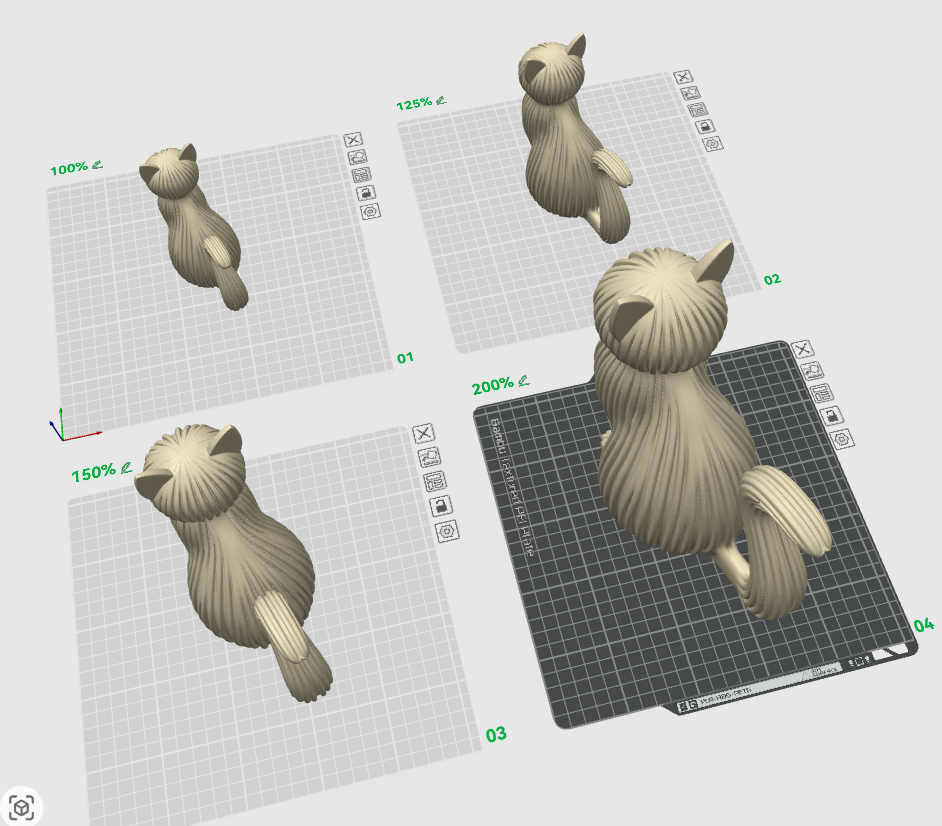Click the "100%" plate name label
Screen dimensions: 942x826
[68, 168]
